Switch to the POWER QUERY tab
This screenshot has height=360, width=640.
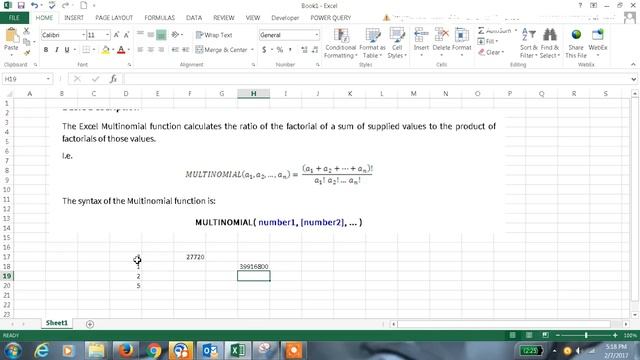tap(331, 18)
